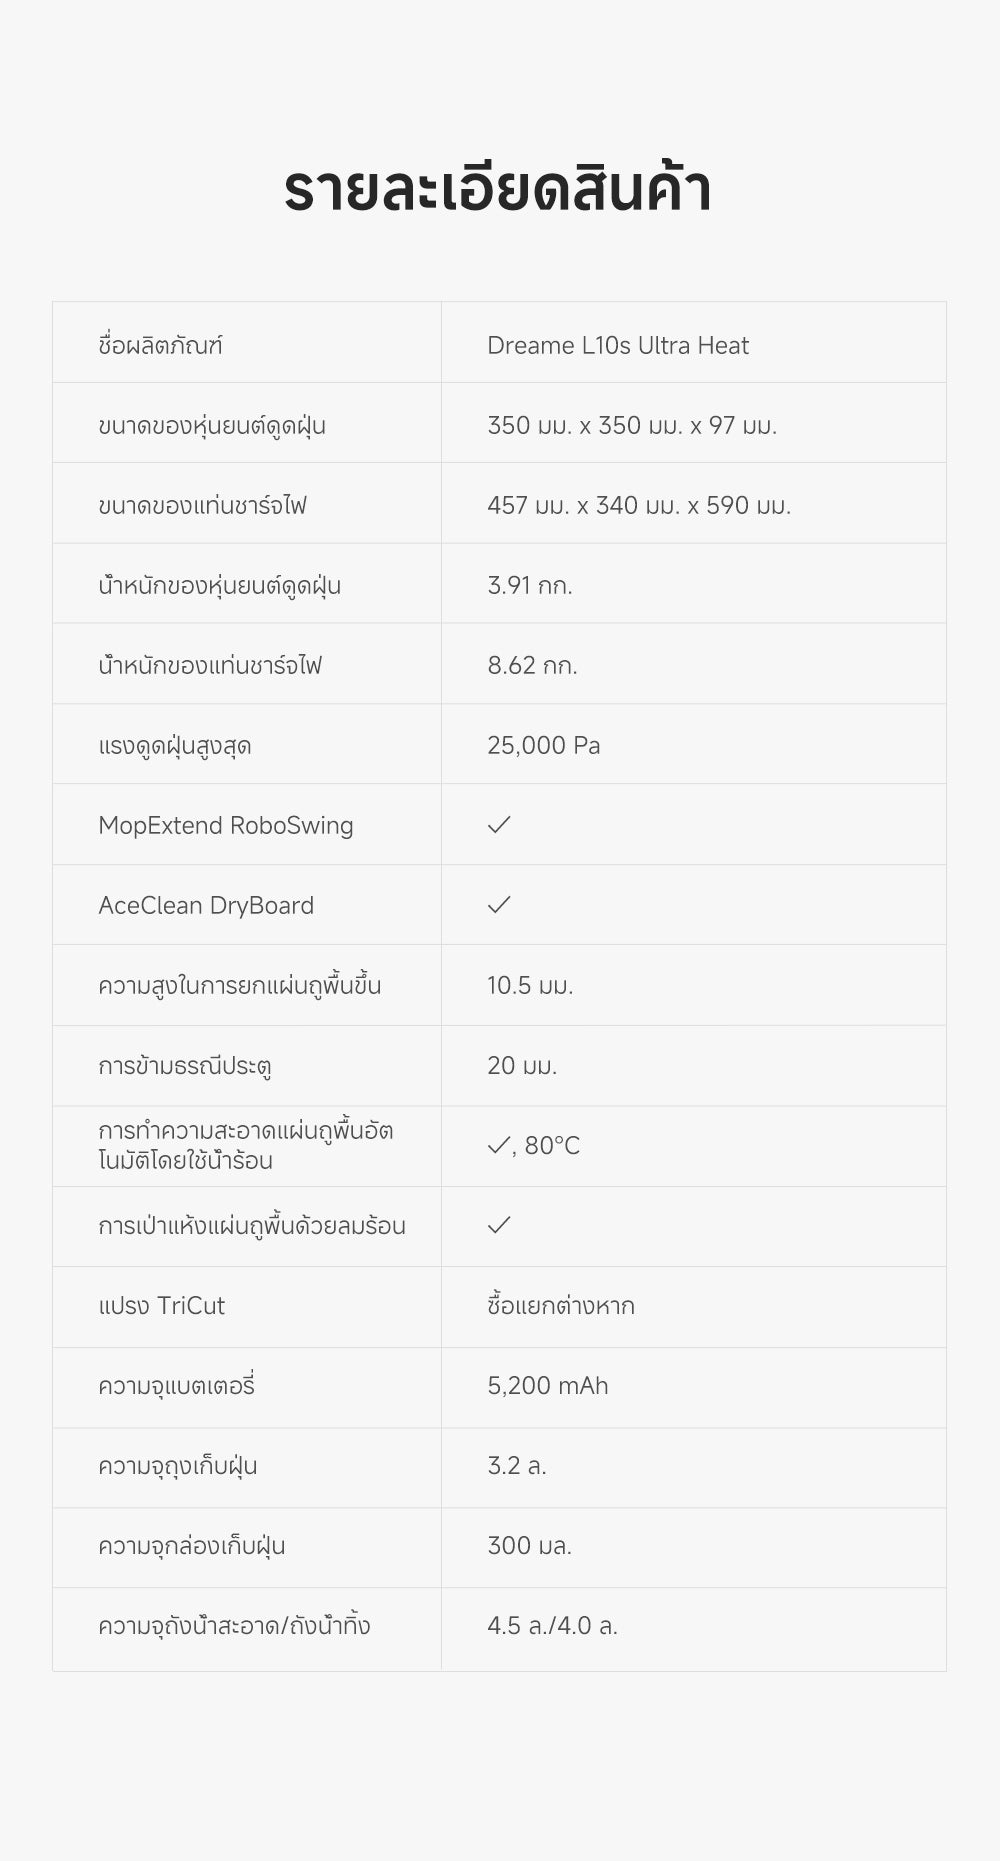Click the Dreame L10s Ultra Heat name
Image resolution: width=1000 pixels, height=1861 pixels.
tap(618, 346)
